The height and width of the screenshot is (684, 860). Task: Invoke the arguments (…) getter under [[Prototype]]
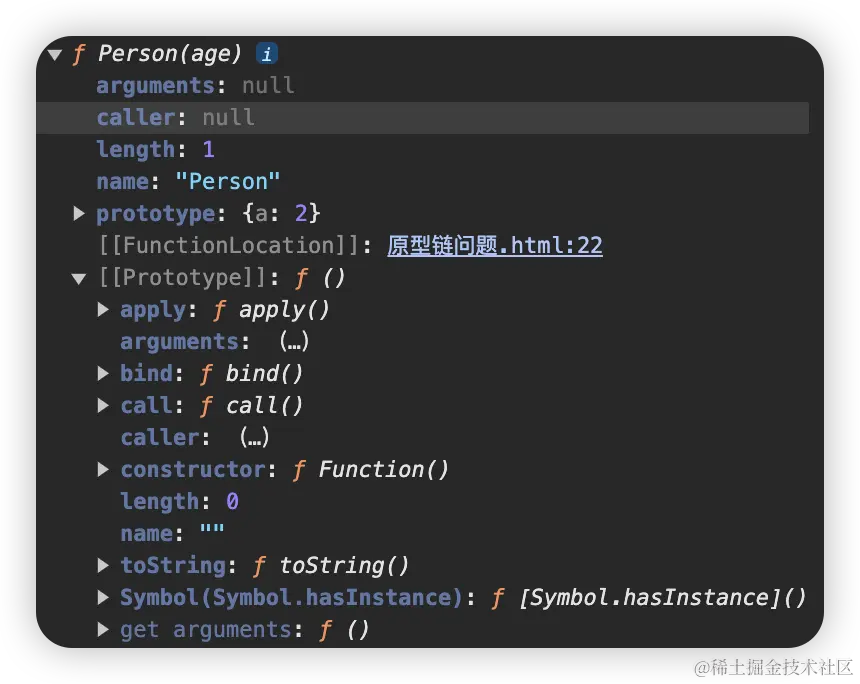[294, 342]
